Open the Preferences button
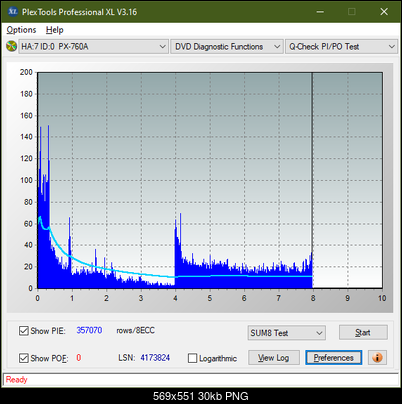402x404 pixels. pyautogui.click(x=334, y=358)
